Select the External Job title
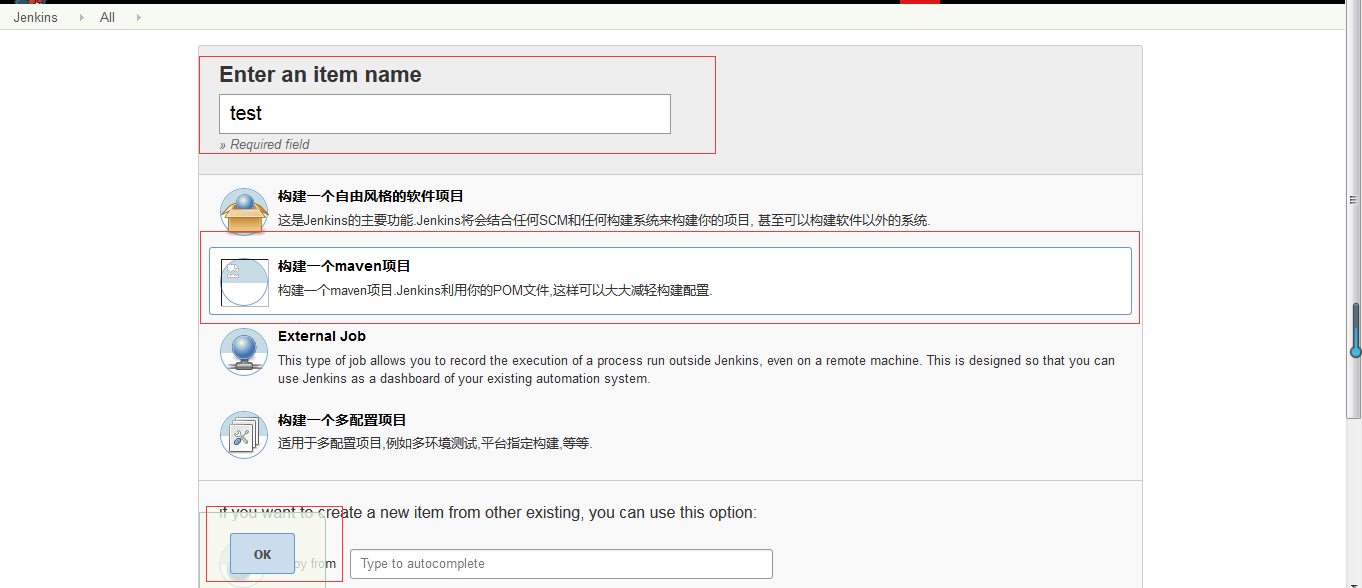The image size is (1362, 588). click(322, 336)
